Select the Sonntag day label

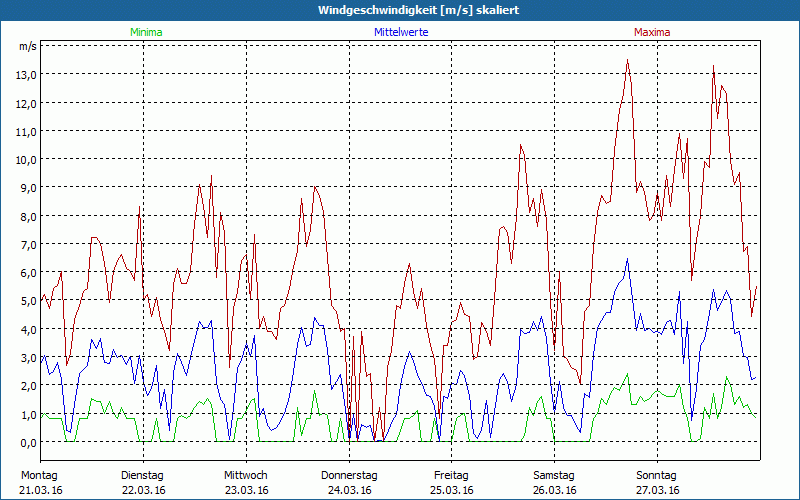click(x=657, y=475)
